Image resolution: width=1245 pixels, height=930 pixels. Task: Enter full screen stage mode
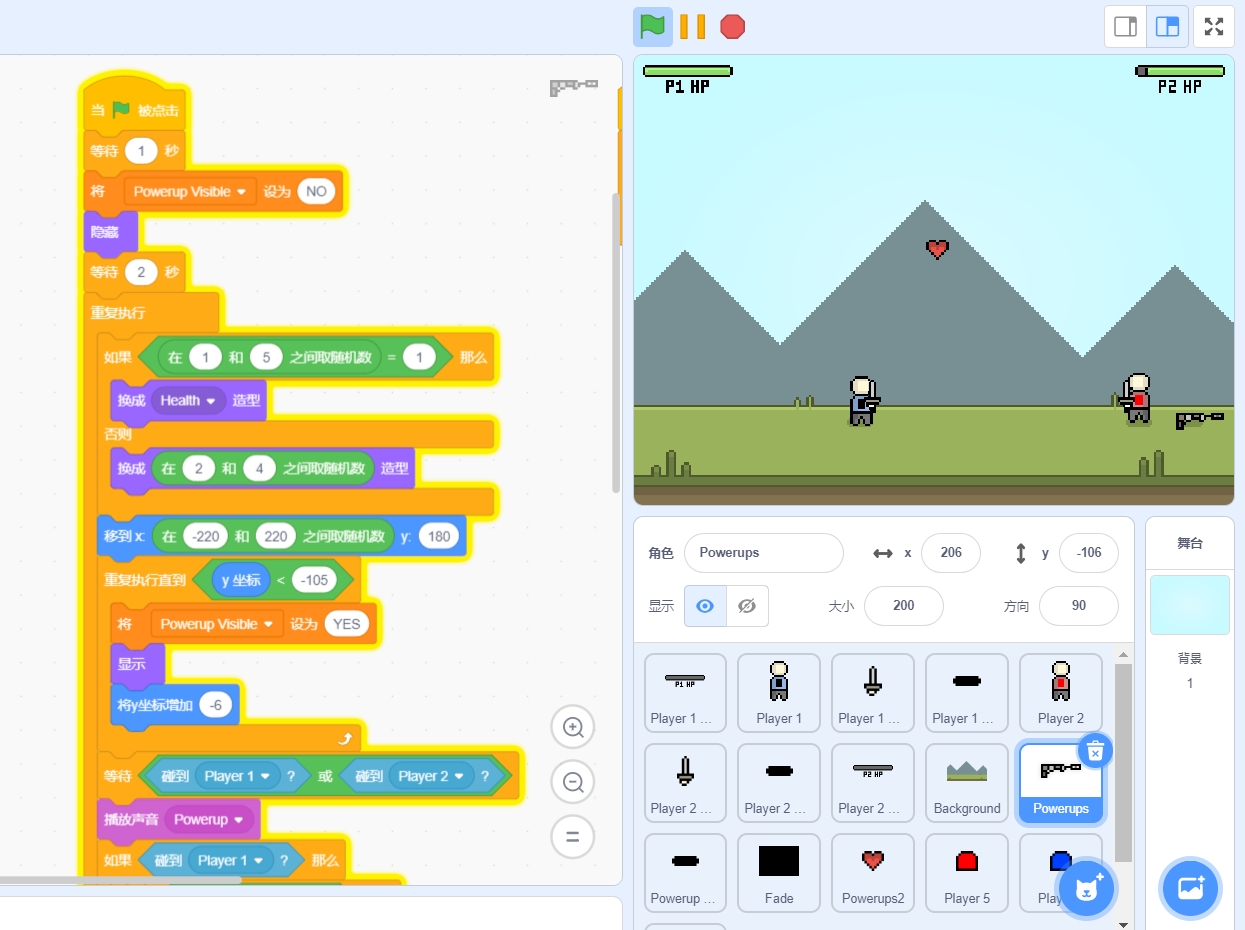click(x=1214, y=27)
